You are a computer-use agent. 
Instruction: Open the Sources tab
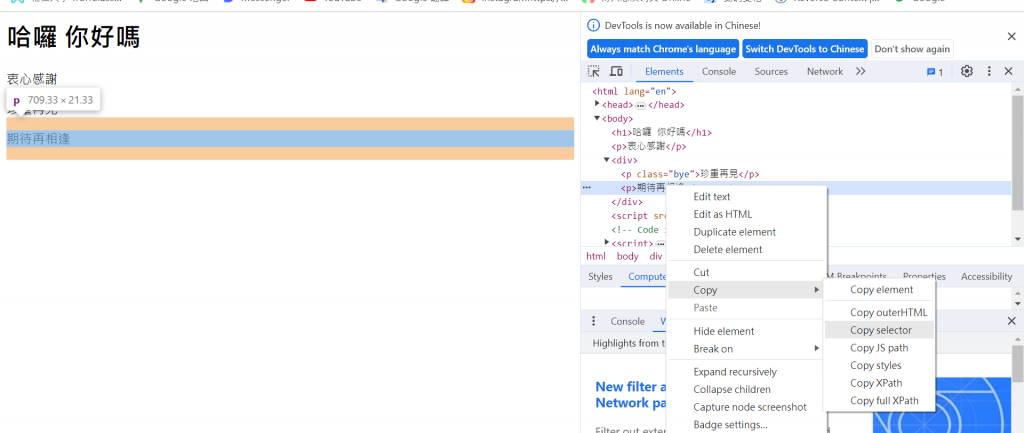coord(771,72)
